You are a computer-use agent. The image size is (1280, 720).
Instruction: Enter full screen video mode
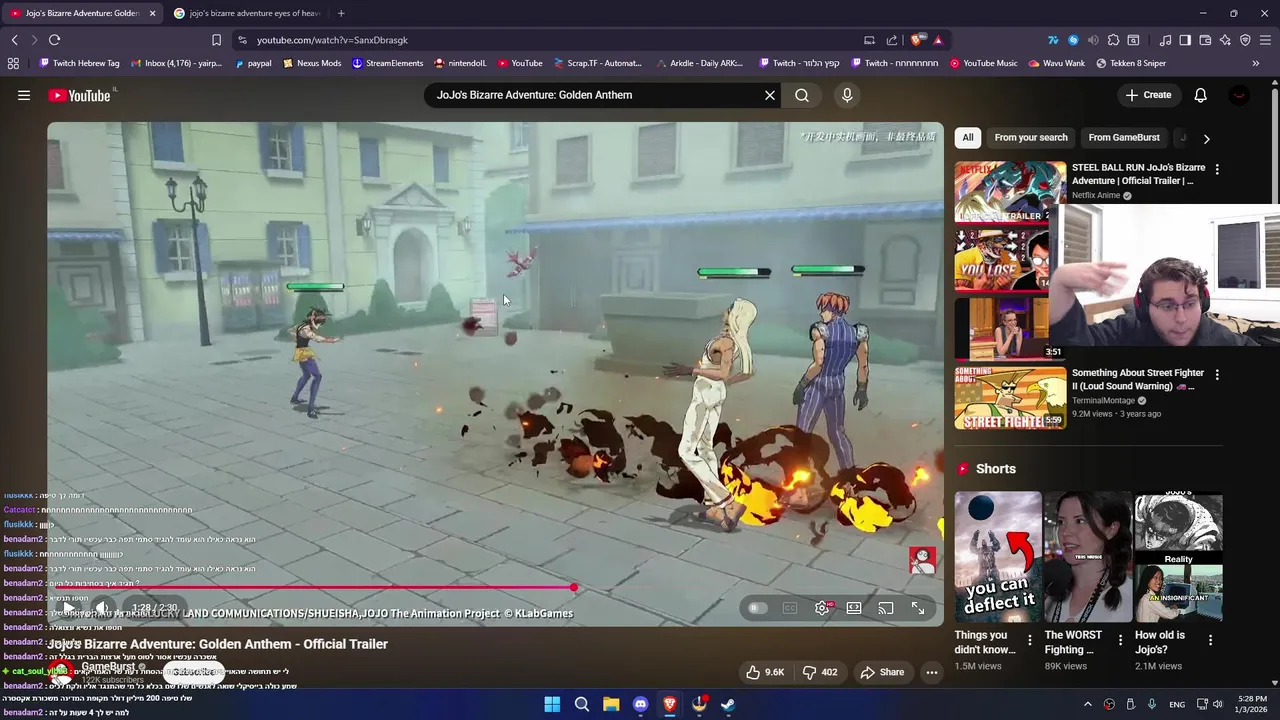pos(918,608)
